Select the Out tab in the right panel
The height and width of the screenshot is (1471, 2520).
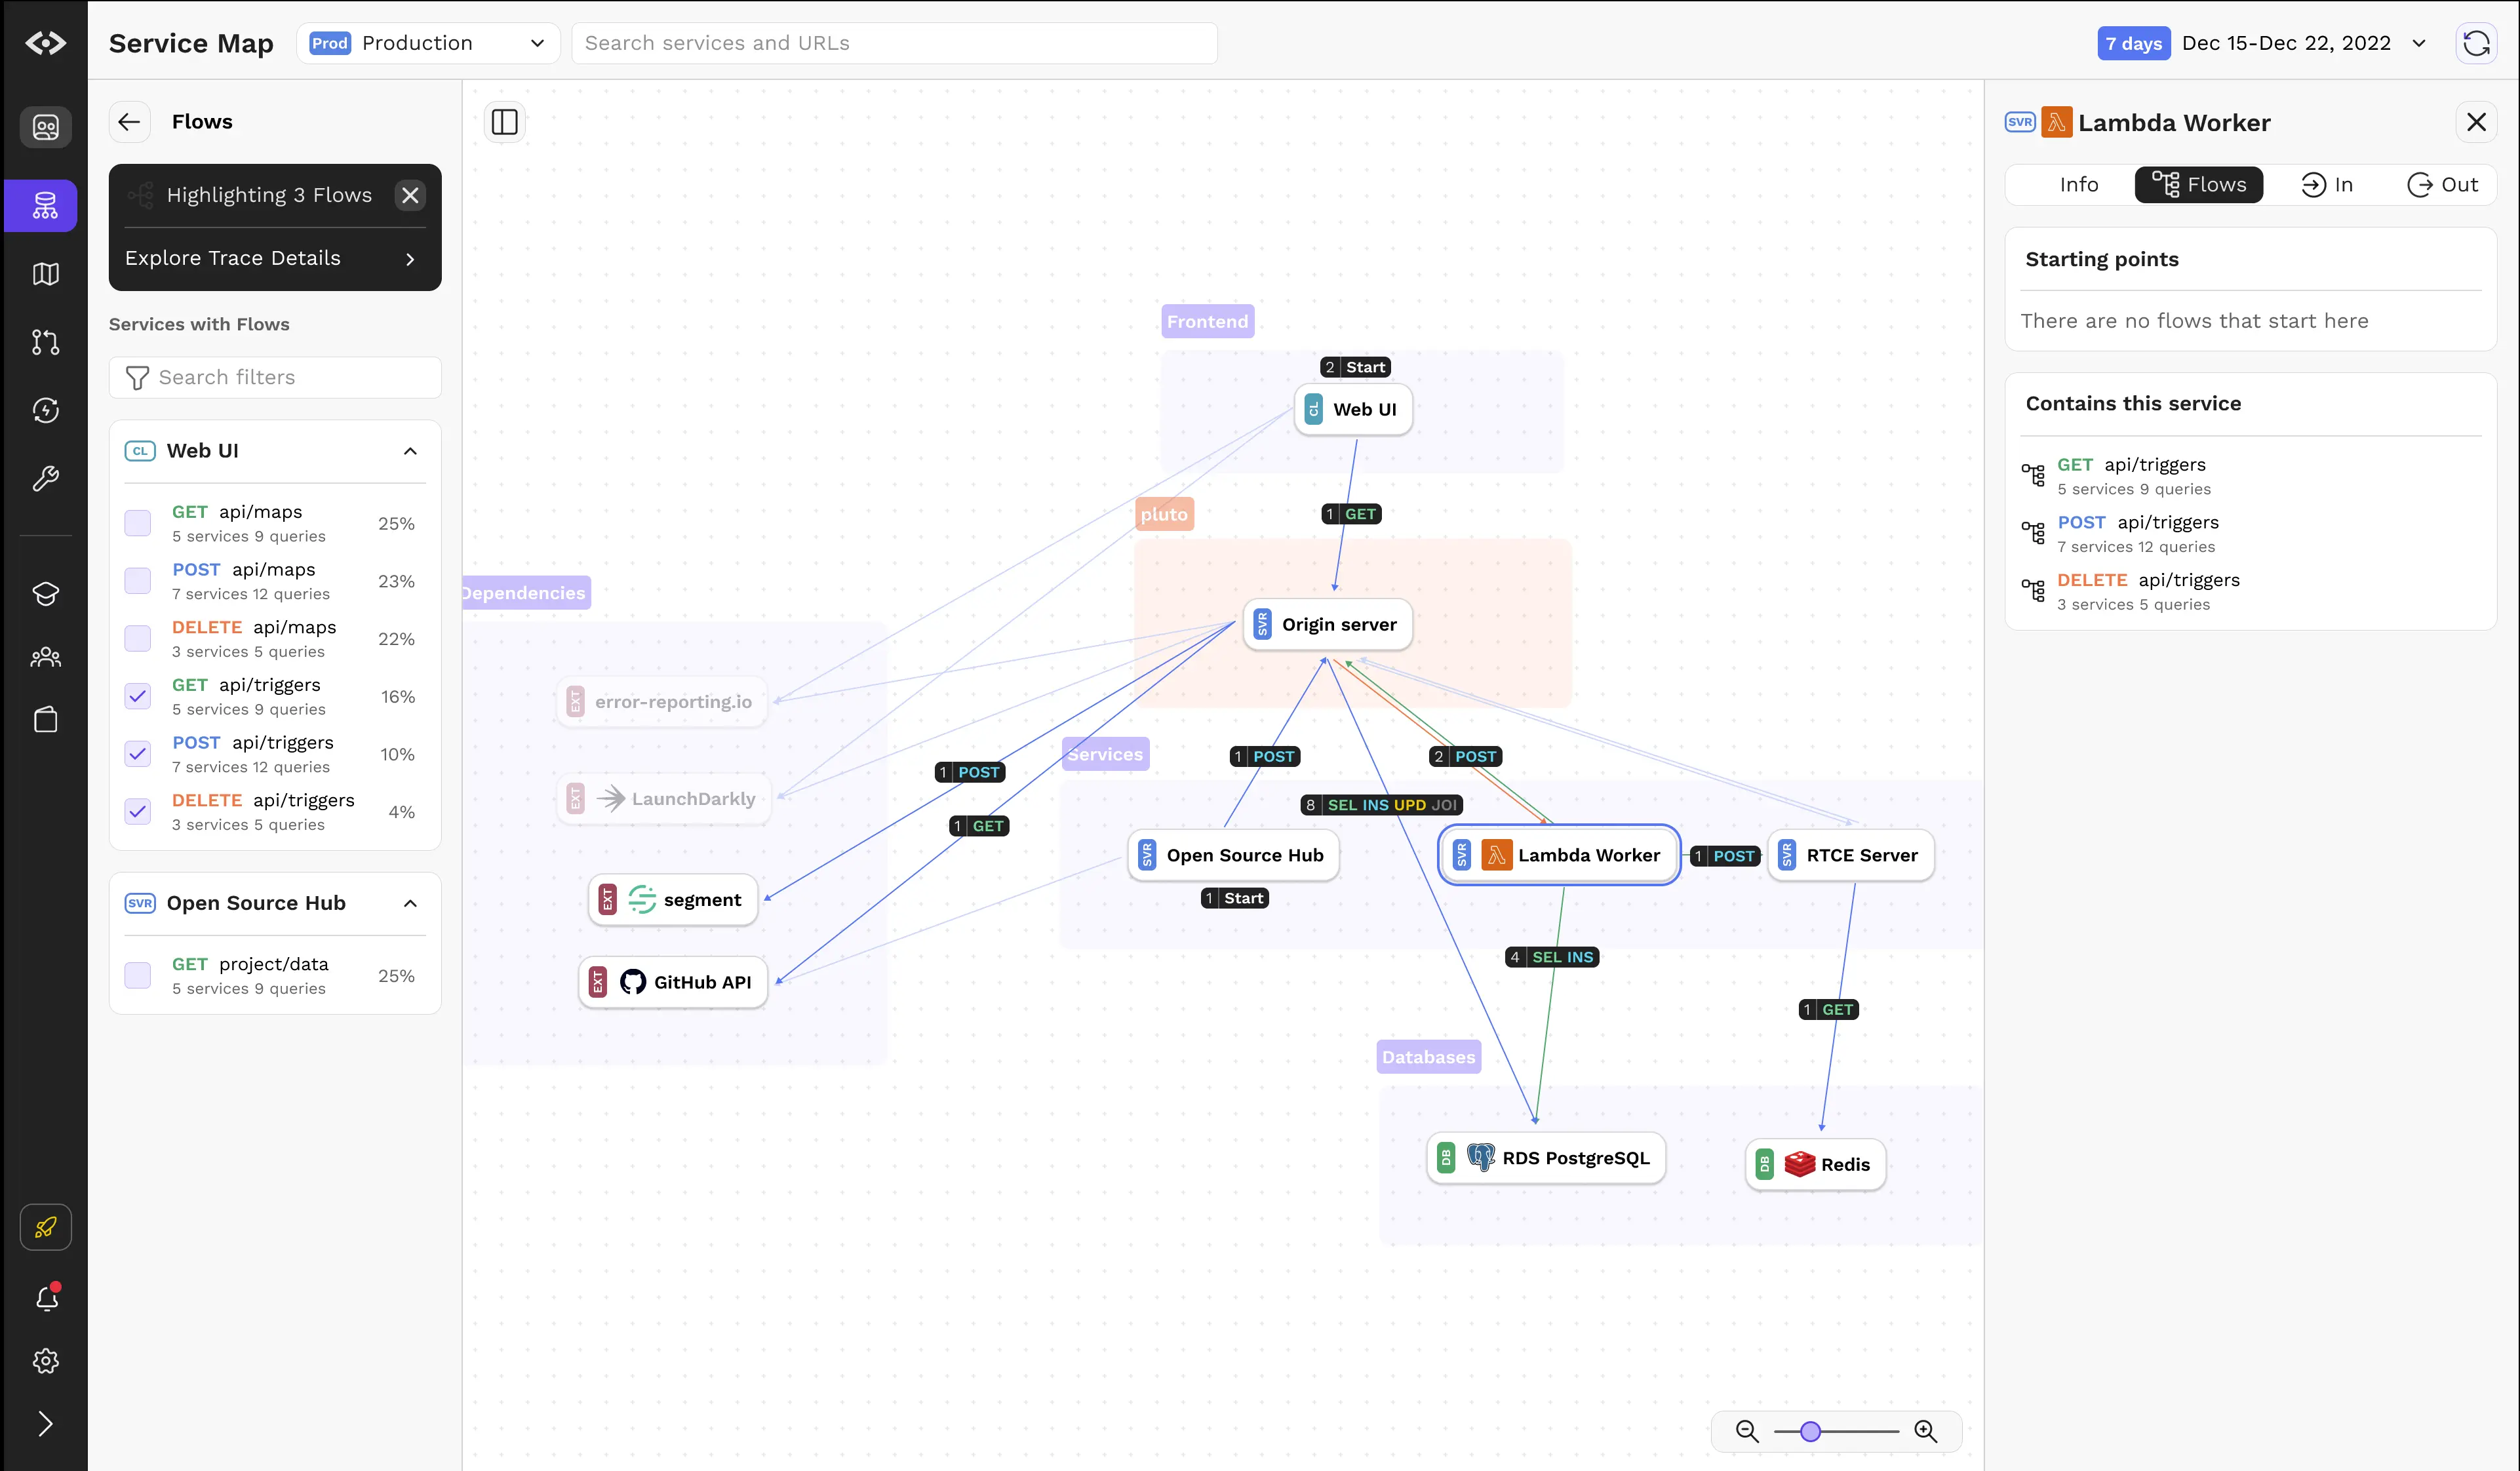(x=2442, y=184)
